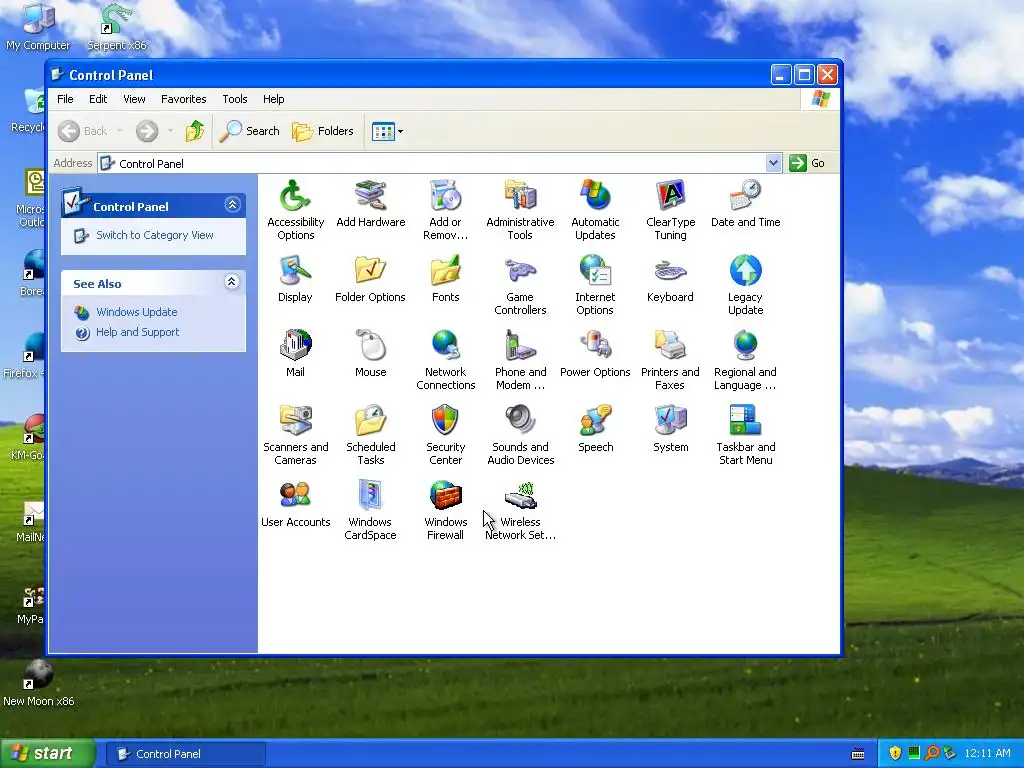1024x768 pixels.
Task: Open Help and Support link
Action: [x=137, y=332]
